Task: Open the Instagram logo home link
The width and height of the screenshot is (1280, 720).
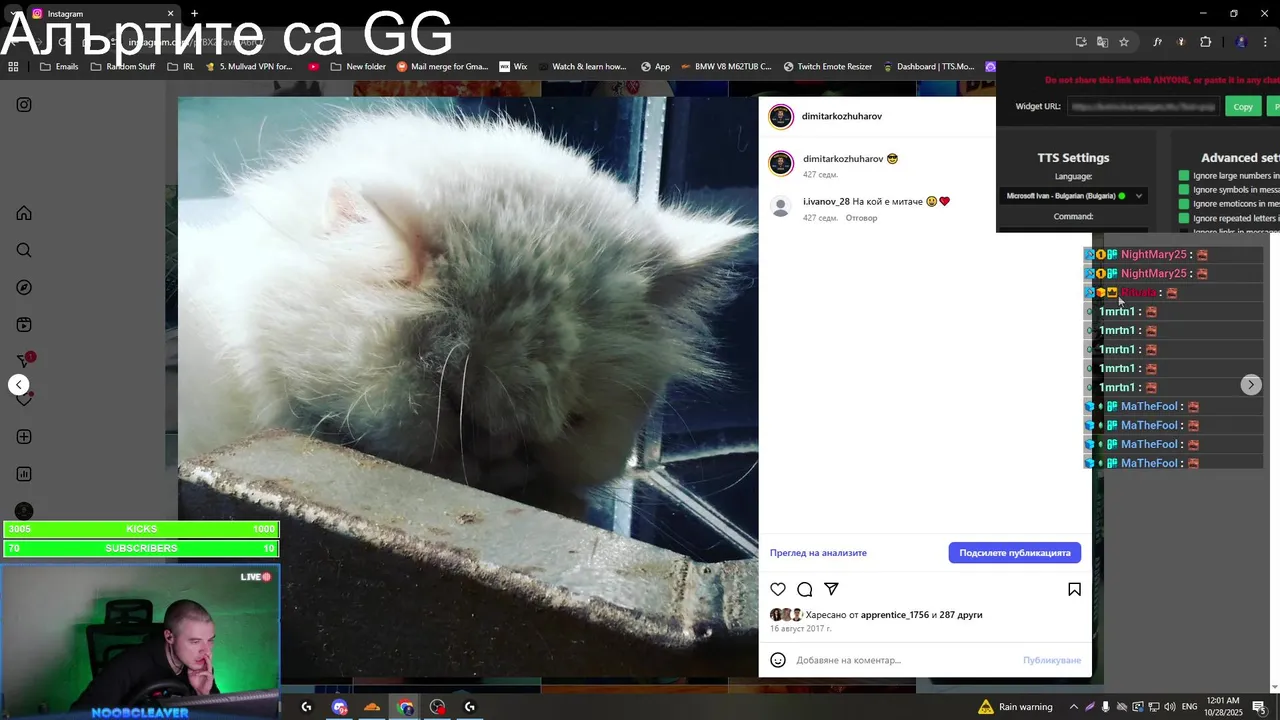Action: [x=24, y=105]
